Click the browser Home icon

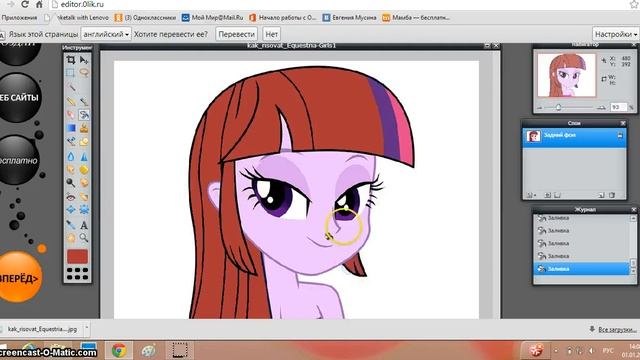[x=39, y=4]
